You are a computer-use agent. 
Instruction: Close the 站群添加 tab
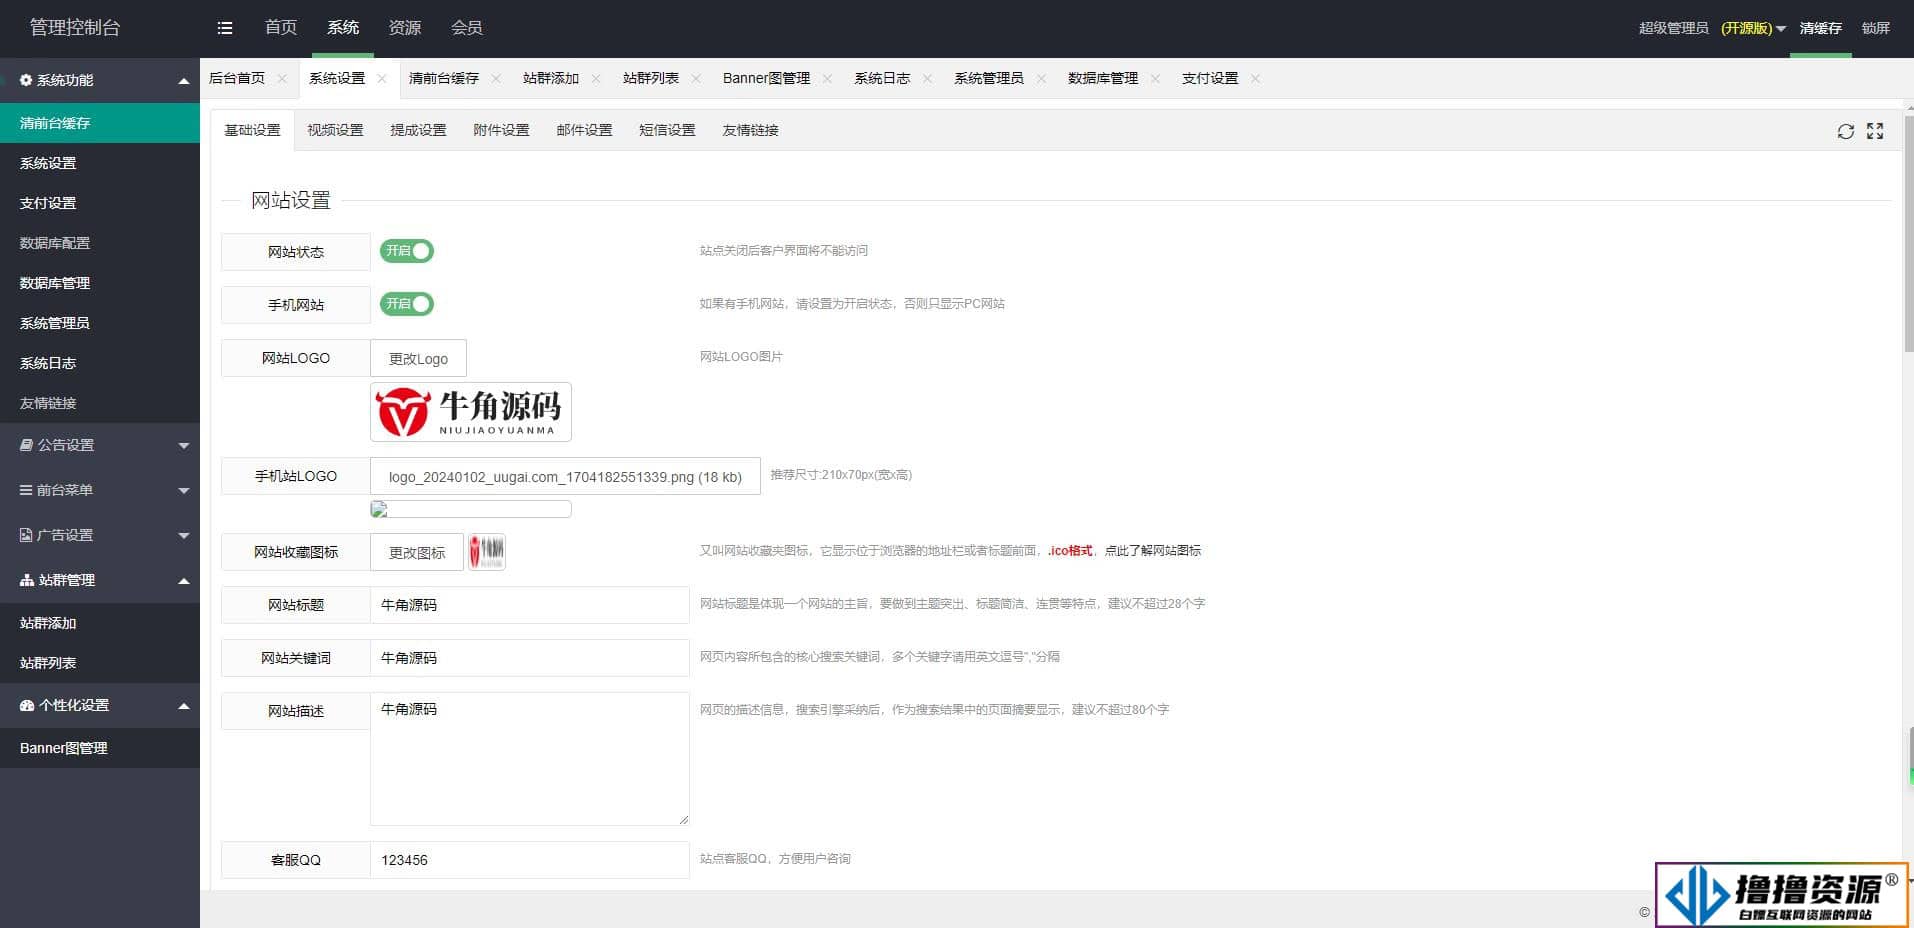pyautogui.click(x=596, y=79)
